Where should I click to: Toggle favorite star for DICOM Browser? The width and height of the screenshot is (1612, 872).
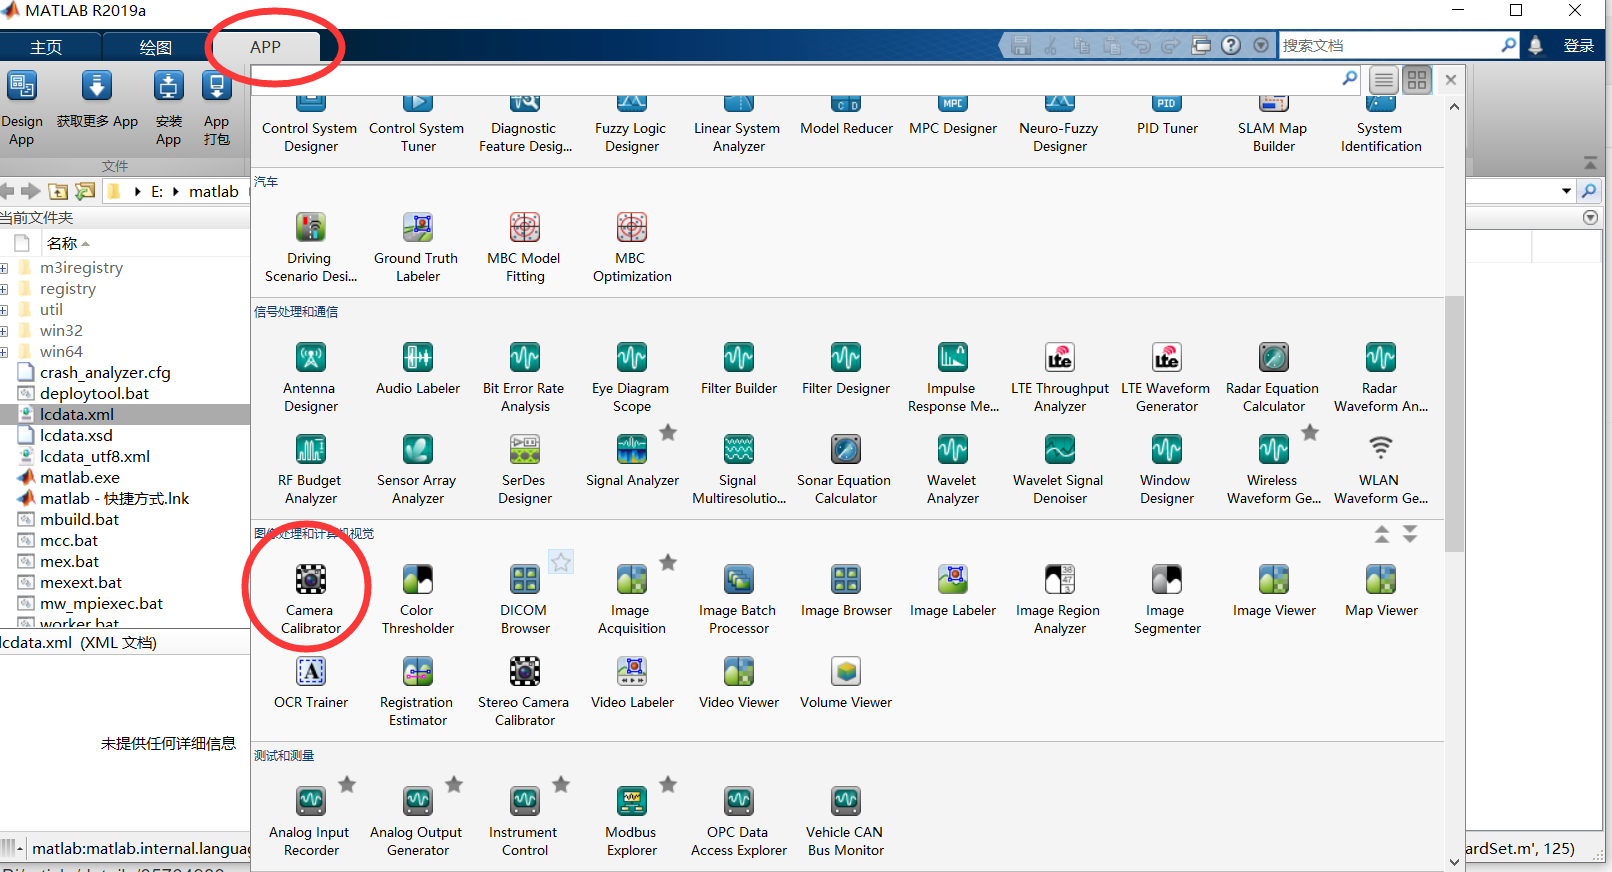click(561, 562)
